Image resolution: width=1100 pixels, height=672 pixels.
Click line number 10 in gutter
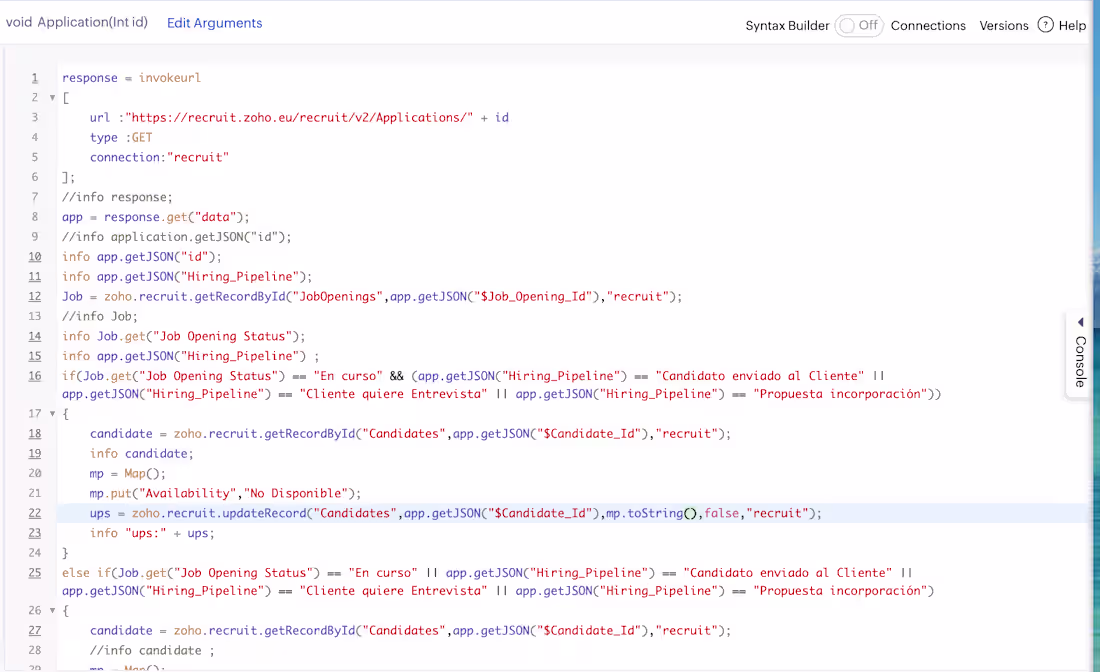[x=34, y=257]
